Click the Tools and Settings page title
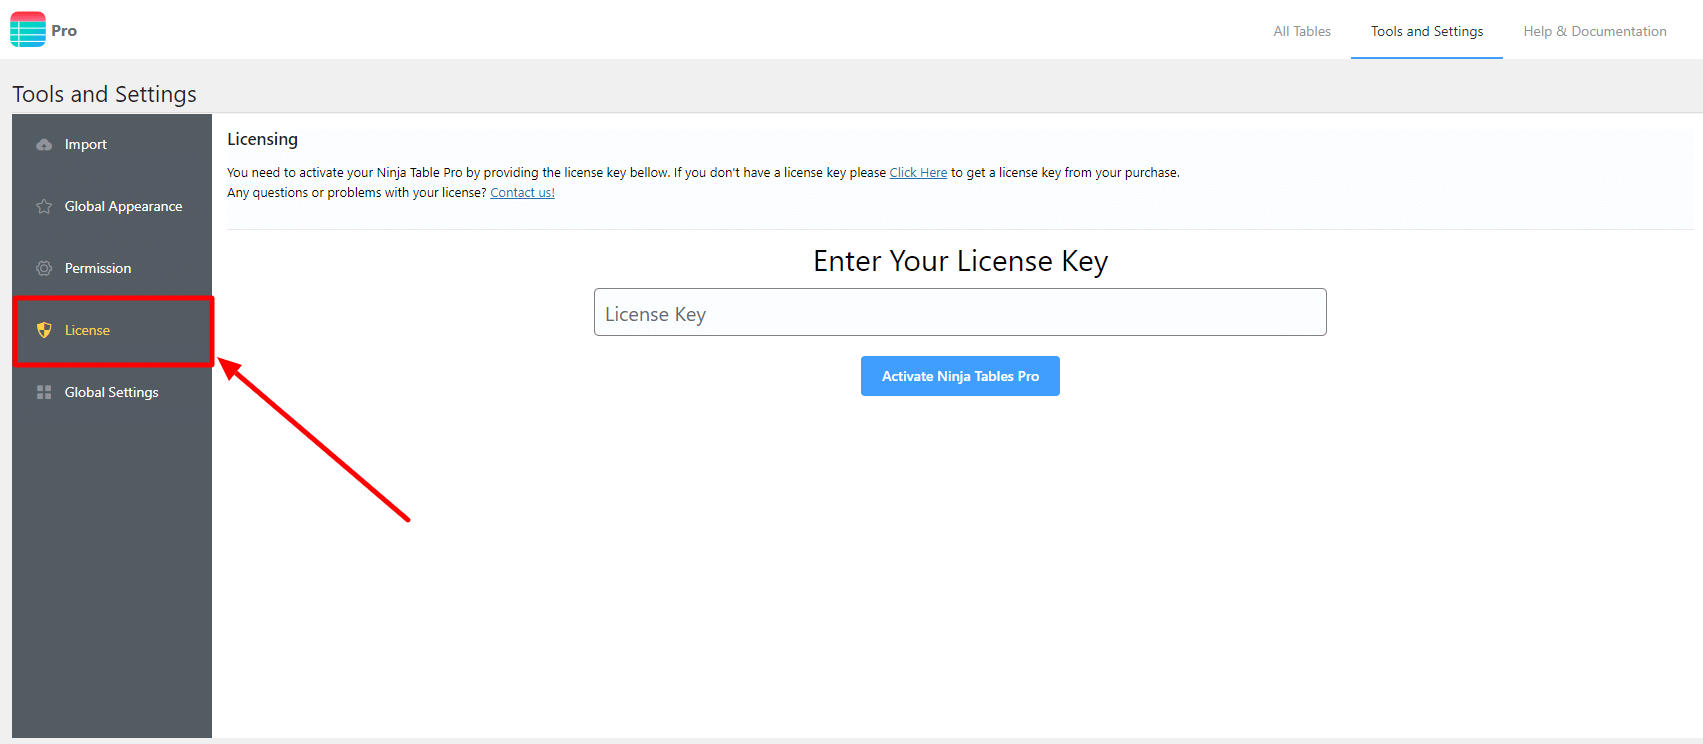Screen dimensions: 1703x744 tap(104, 94)
